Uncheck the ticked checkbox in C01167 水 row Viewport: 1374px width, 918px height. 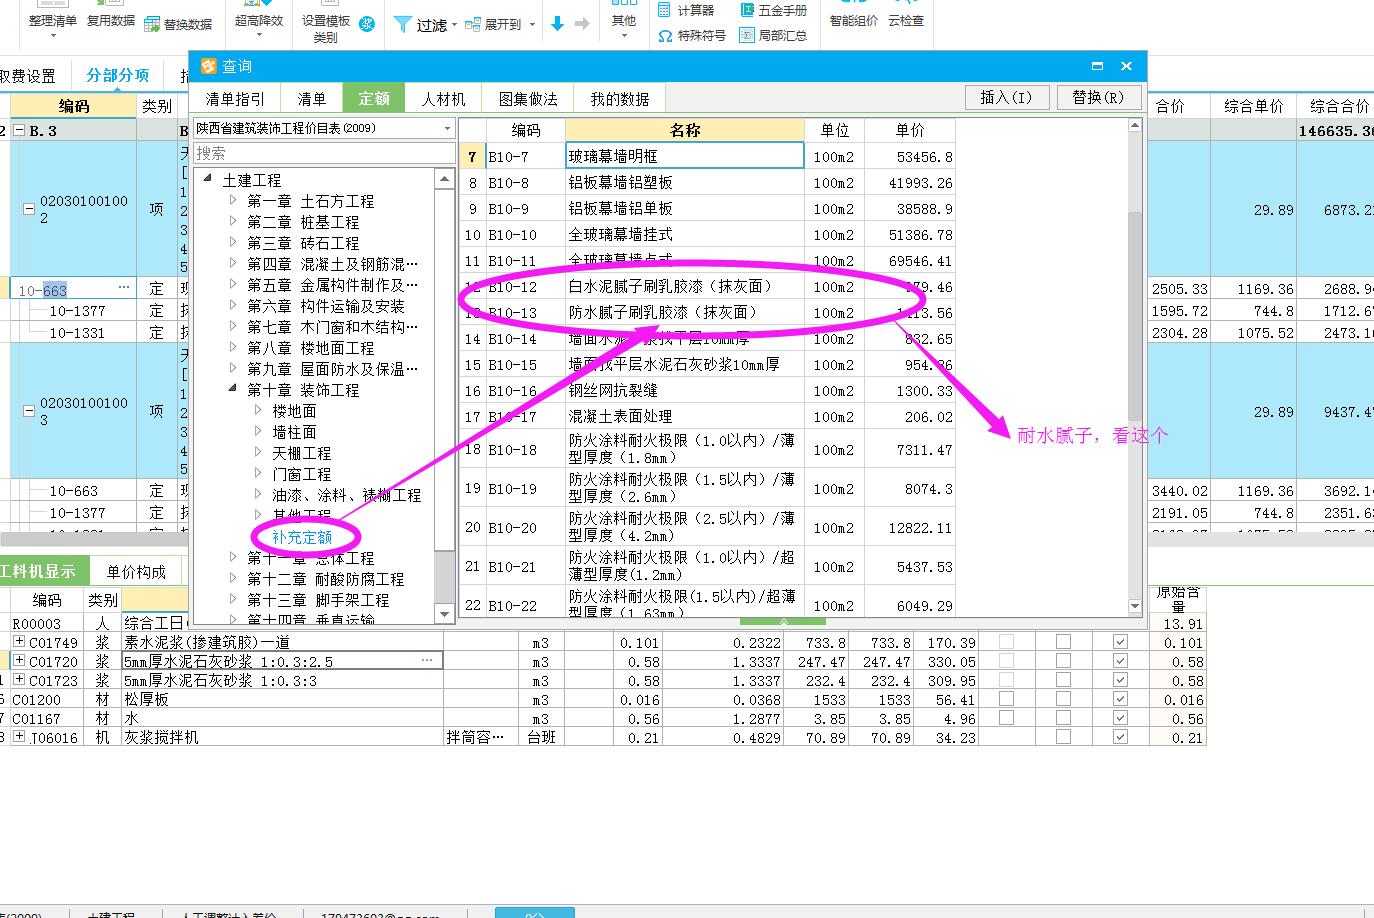click(1120, 718)
